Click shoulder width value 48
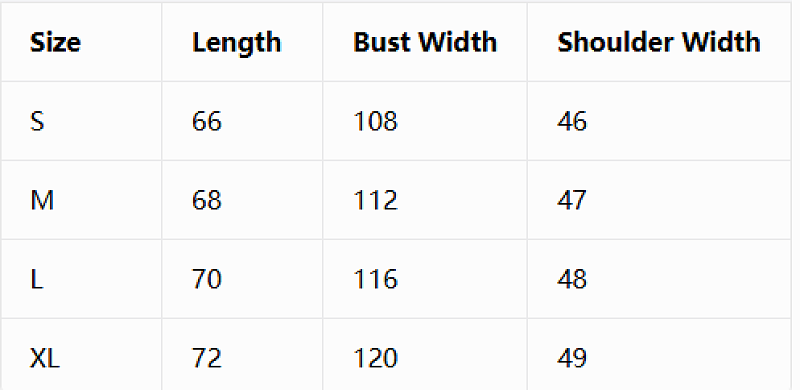The width and height of the screenshot is (800, 390). [572, 280]
